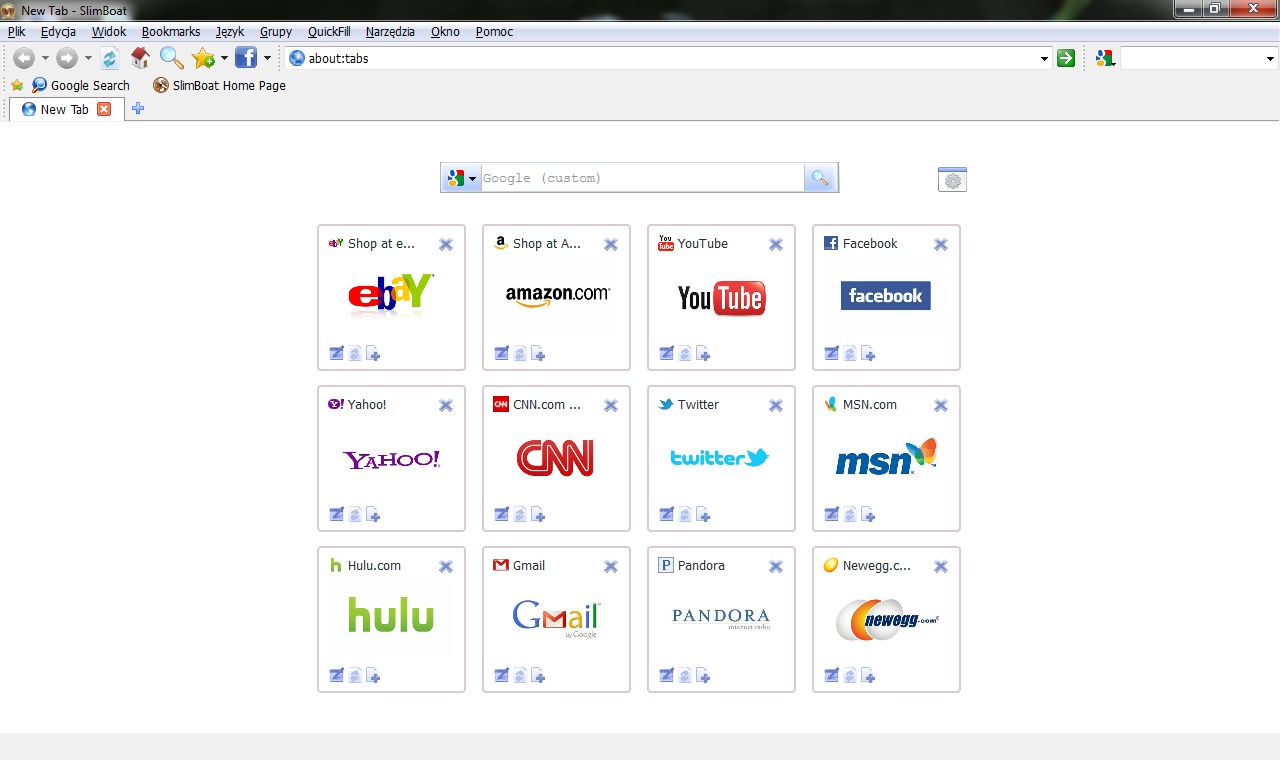Open the Gmail logo thumbnail
Viewport: 1280px width, 760px height.
(x=556, y=619)
